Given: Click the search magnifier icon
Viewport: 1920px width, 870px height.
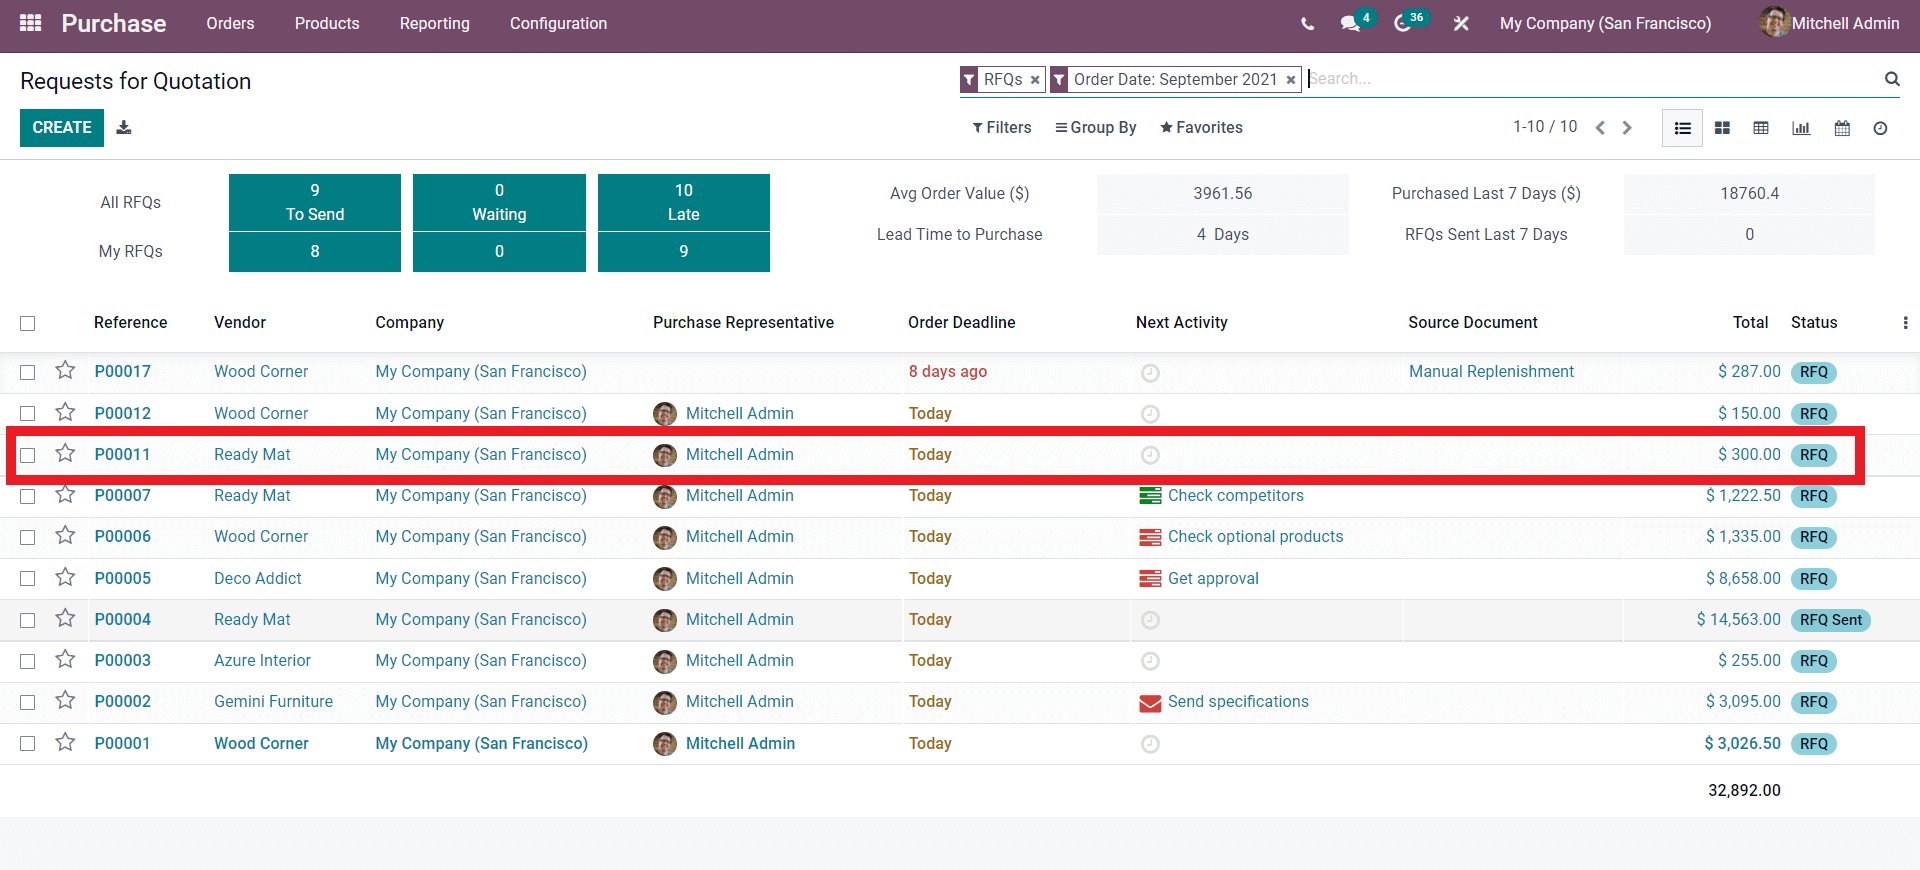Looking at the screenshot, I should pos(1892,79).
